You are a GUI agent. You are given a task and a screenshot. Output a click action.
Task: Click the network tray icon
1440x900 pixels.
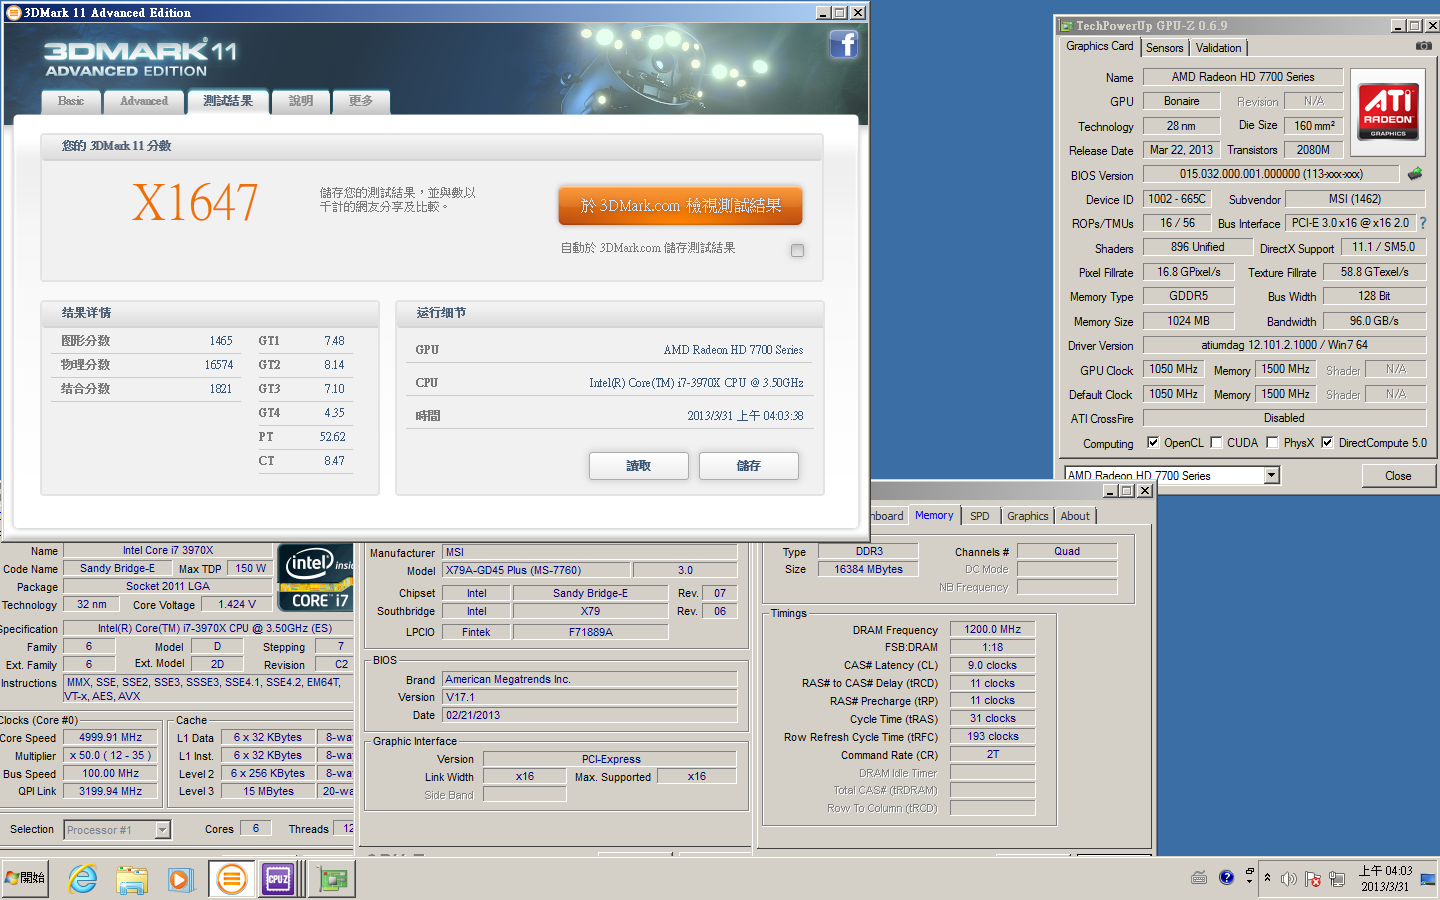pyautogui.click(x=1337, y=879)
